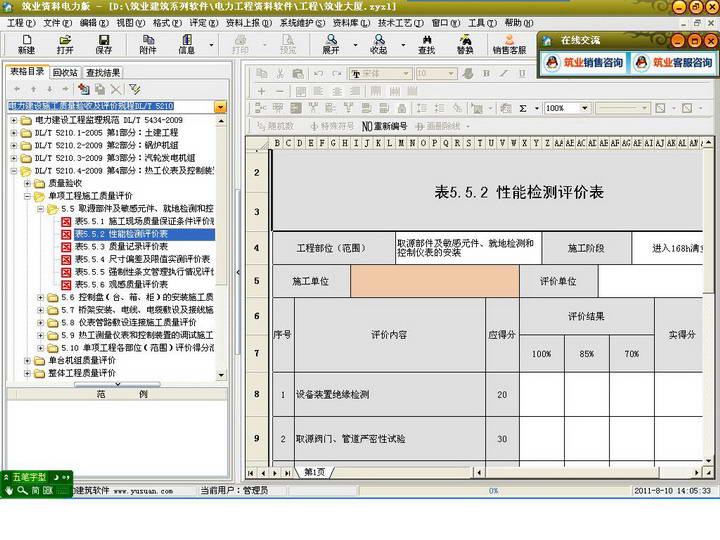Open the 资料上报 menu

point(248,22)
